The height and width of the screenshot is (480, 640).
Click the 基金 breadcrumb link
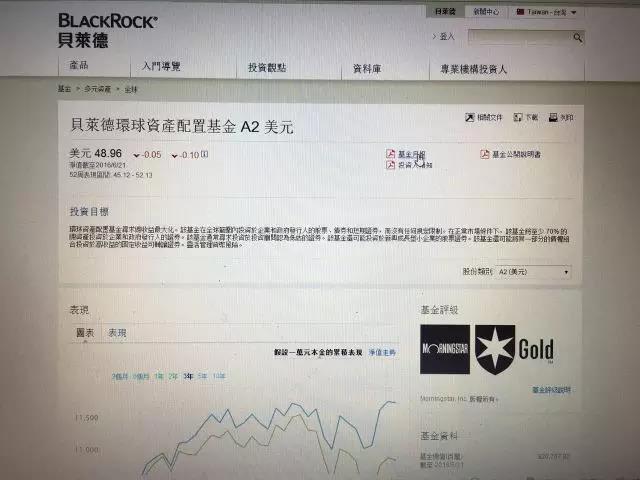(64, 89)
